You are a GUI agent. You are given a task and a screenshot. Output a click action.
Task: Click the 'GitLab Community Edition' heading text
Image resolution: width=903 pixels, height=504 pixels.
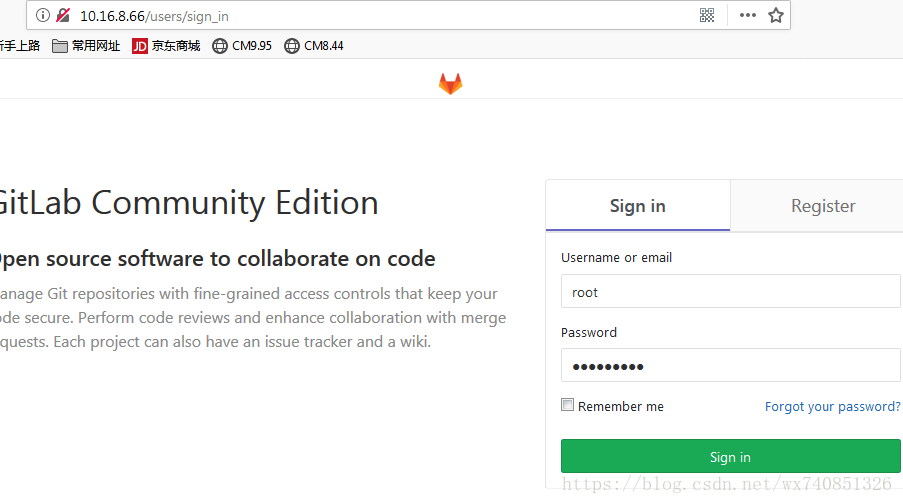pos(188,203)
